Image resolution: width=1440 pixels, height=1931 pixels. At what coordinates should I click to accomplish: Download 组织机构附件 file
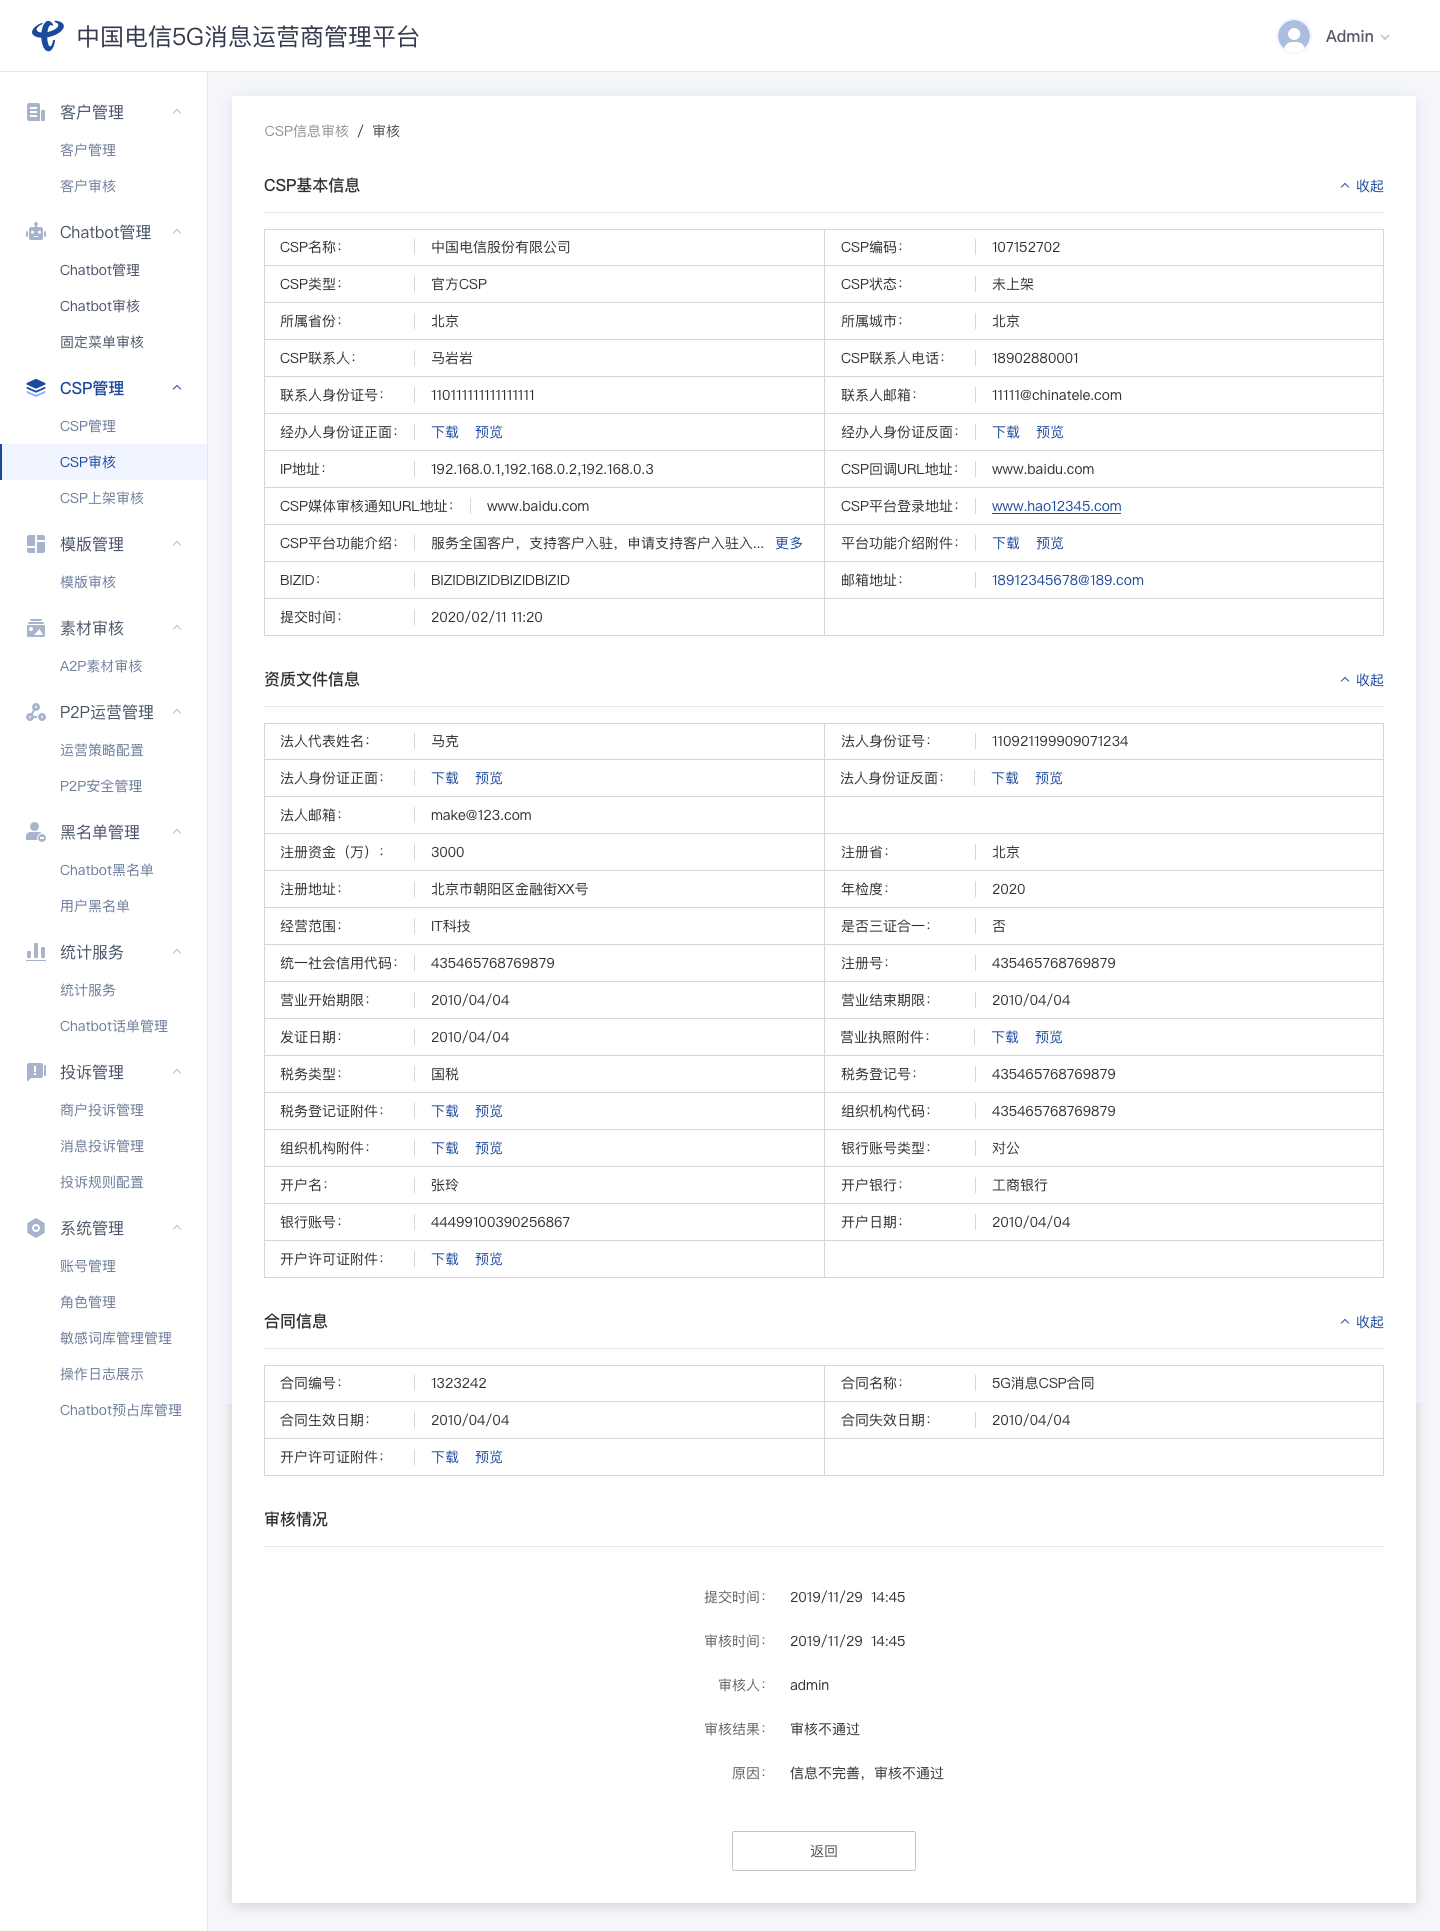(x=445, y=1148)
